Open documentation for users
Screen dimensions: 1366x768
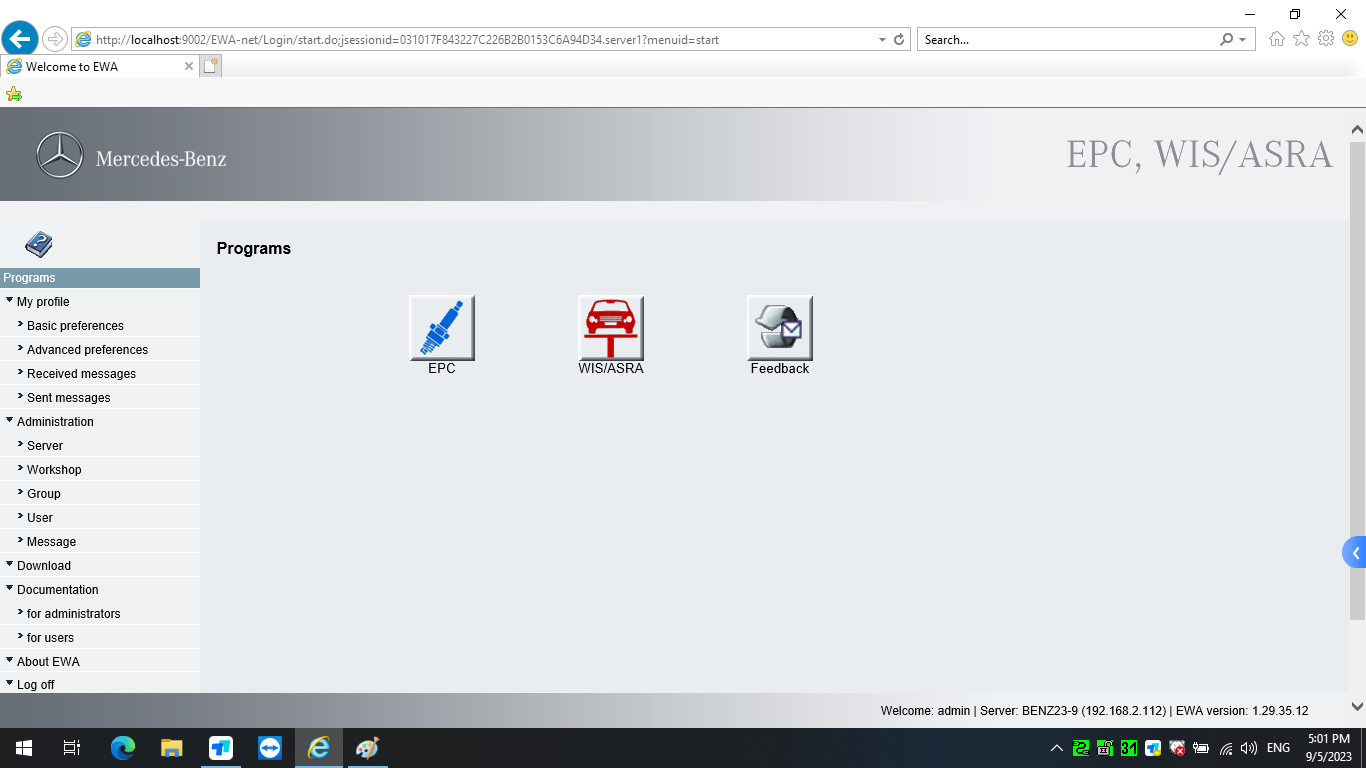click(x=50, y=638)
